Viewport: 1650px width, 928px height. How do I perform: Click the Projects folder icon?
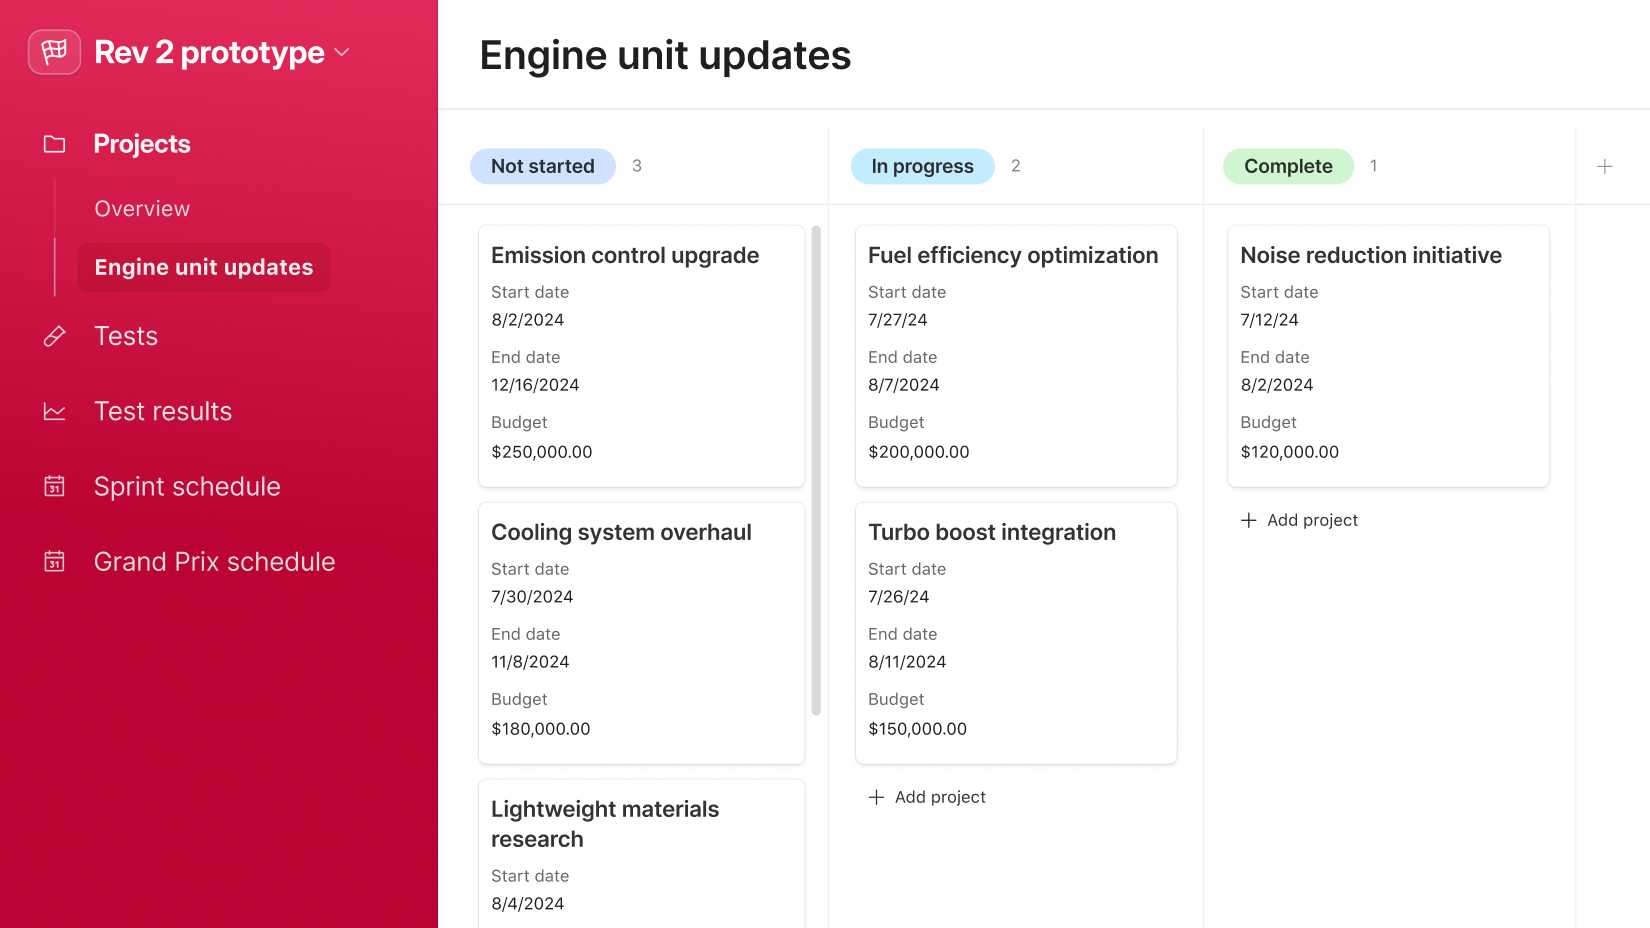point(55,144)
